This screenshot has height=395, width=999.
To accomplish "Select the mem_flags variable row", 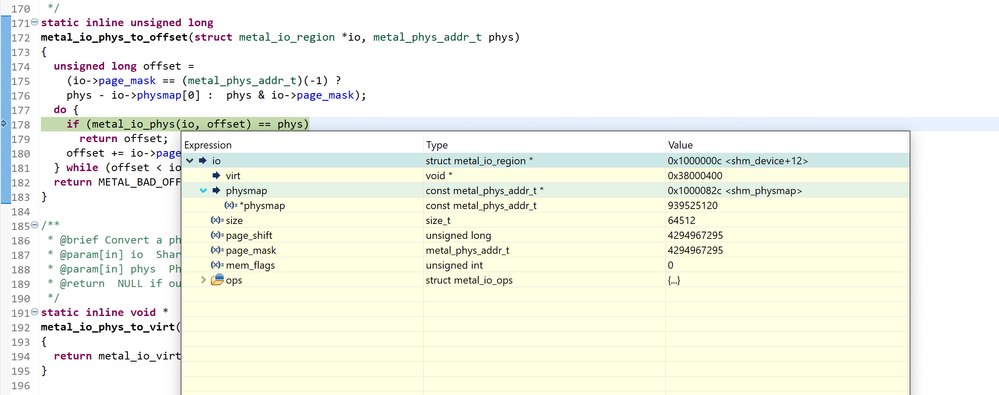I will click(545, 265).
